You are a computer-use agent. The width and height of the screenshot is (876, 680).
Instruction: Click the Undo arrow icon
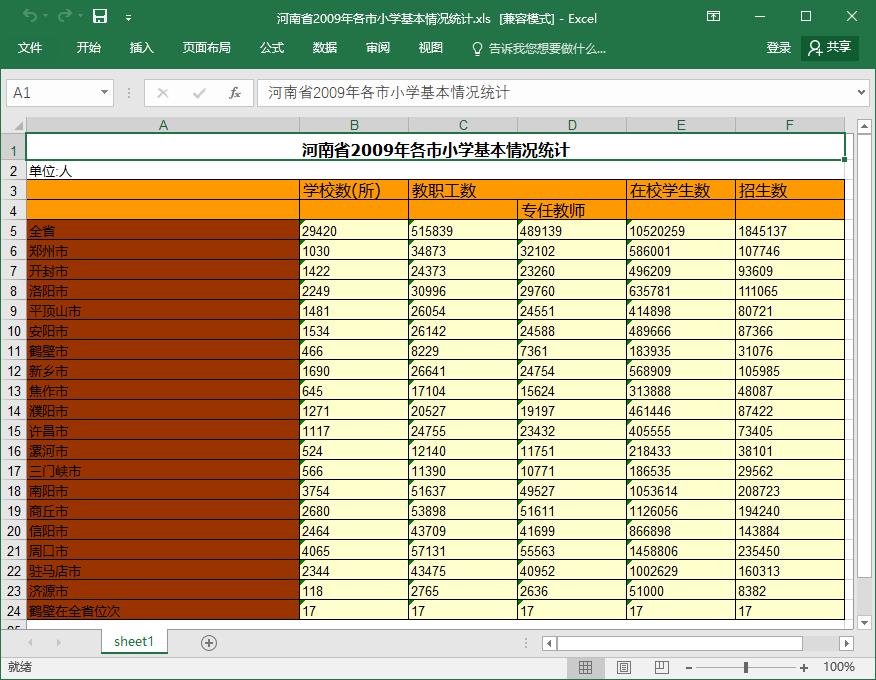(30, 16)
